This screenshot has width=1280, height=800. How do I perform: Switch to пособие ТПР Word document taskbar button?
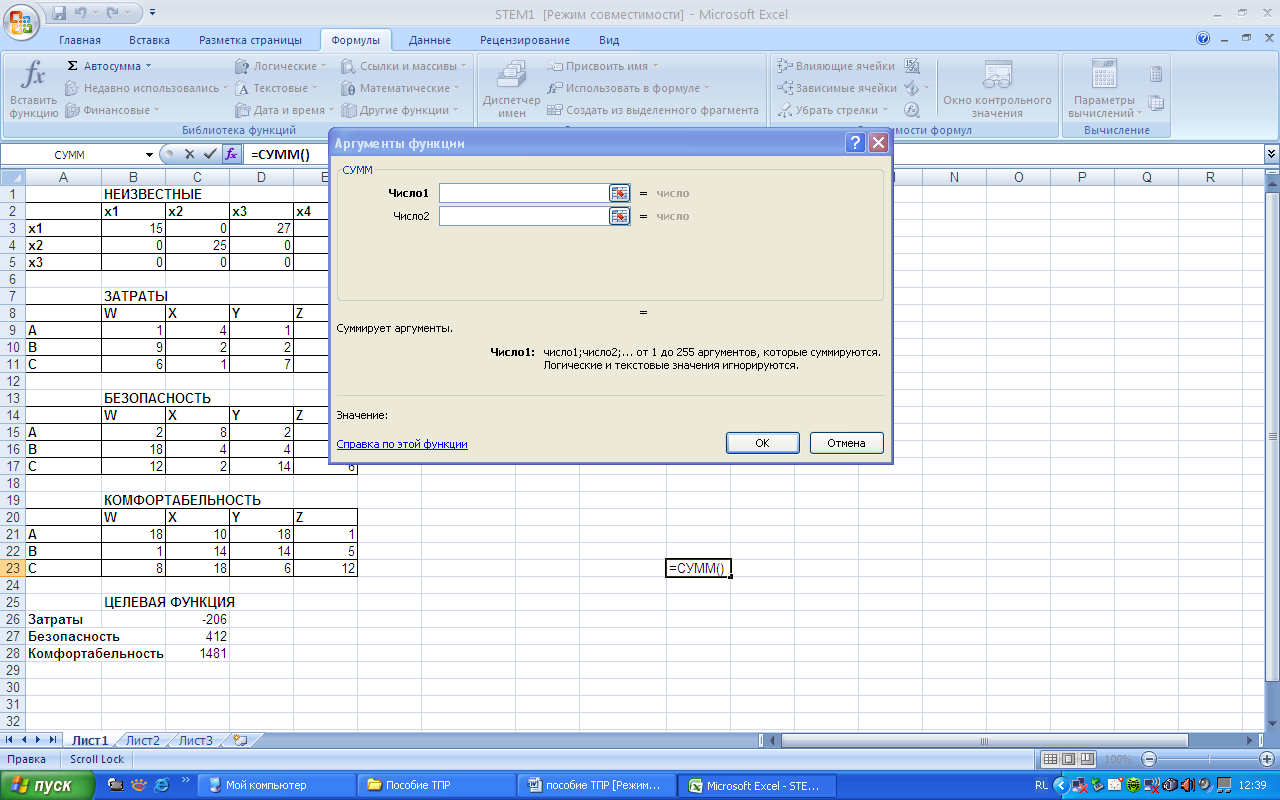596,786
